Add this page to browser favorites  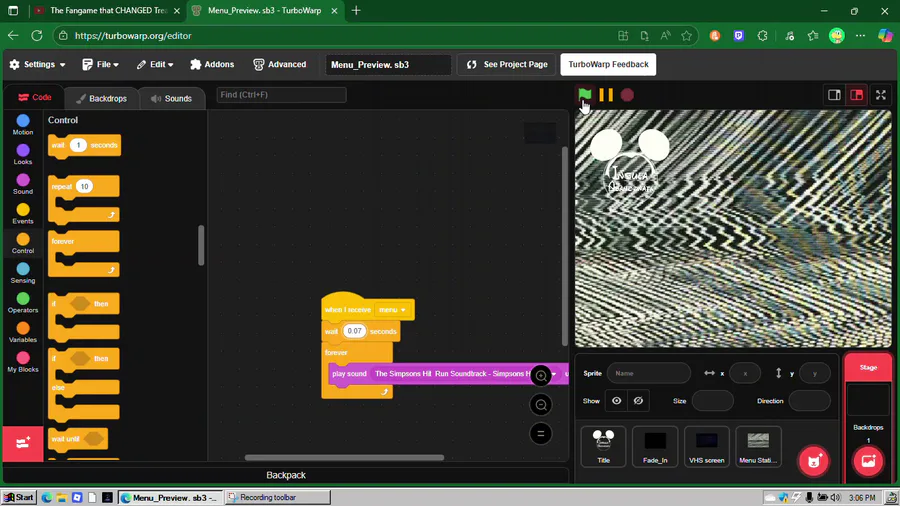pyautogui.click(x=686, y=36)
